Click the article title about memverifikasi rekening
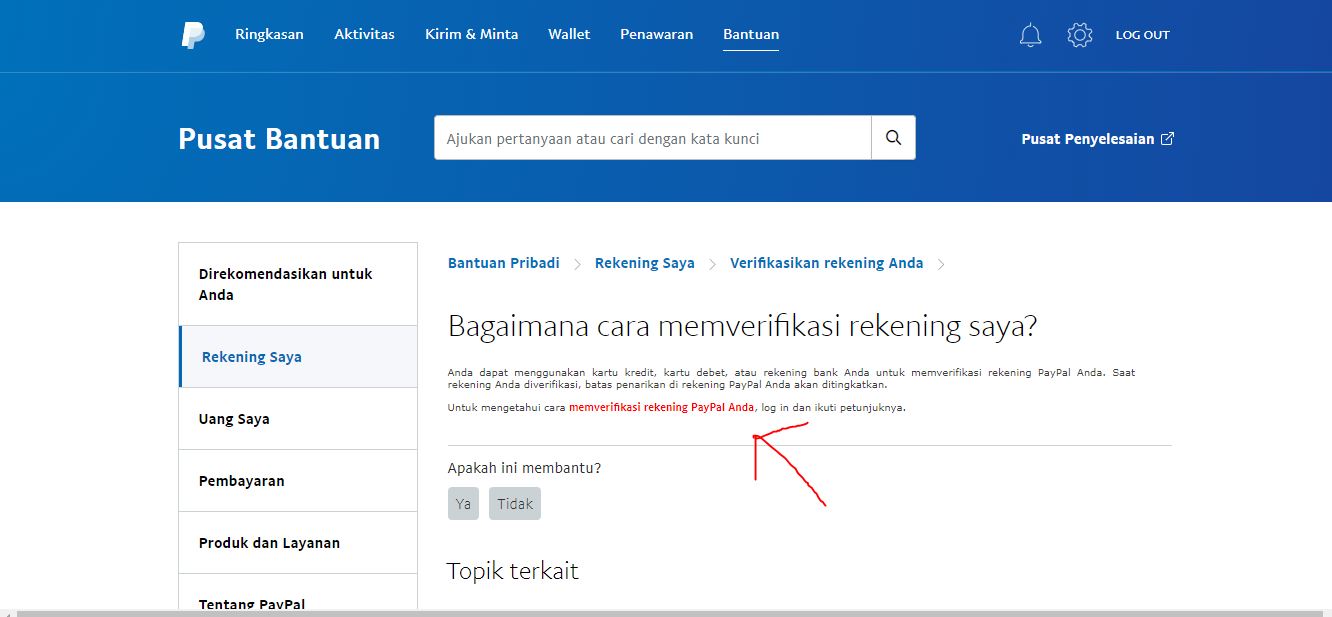The image size is (1332, 617). [x=743, y=326]
